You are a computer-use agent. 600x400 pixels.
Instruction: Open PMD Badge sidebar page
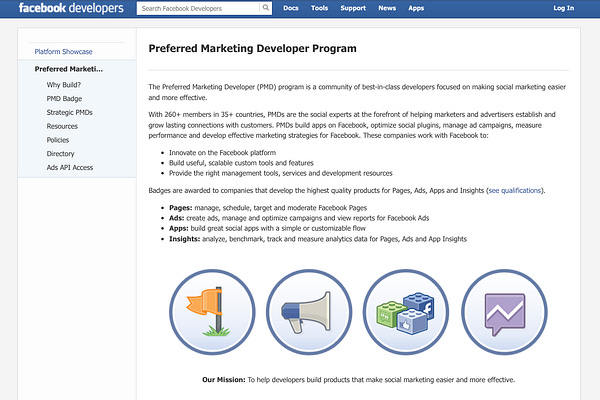tap(64, 99)
